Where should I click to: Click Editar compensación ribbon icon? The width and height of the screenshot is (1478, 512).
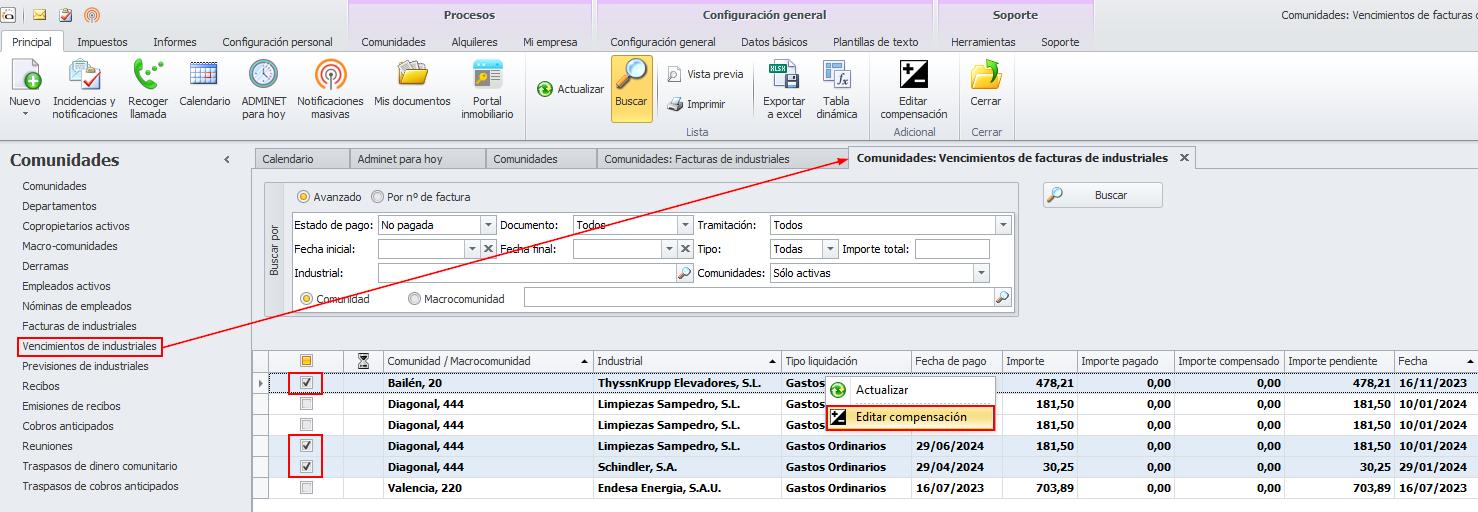click(913, 76)
